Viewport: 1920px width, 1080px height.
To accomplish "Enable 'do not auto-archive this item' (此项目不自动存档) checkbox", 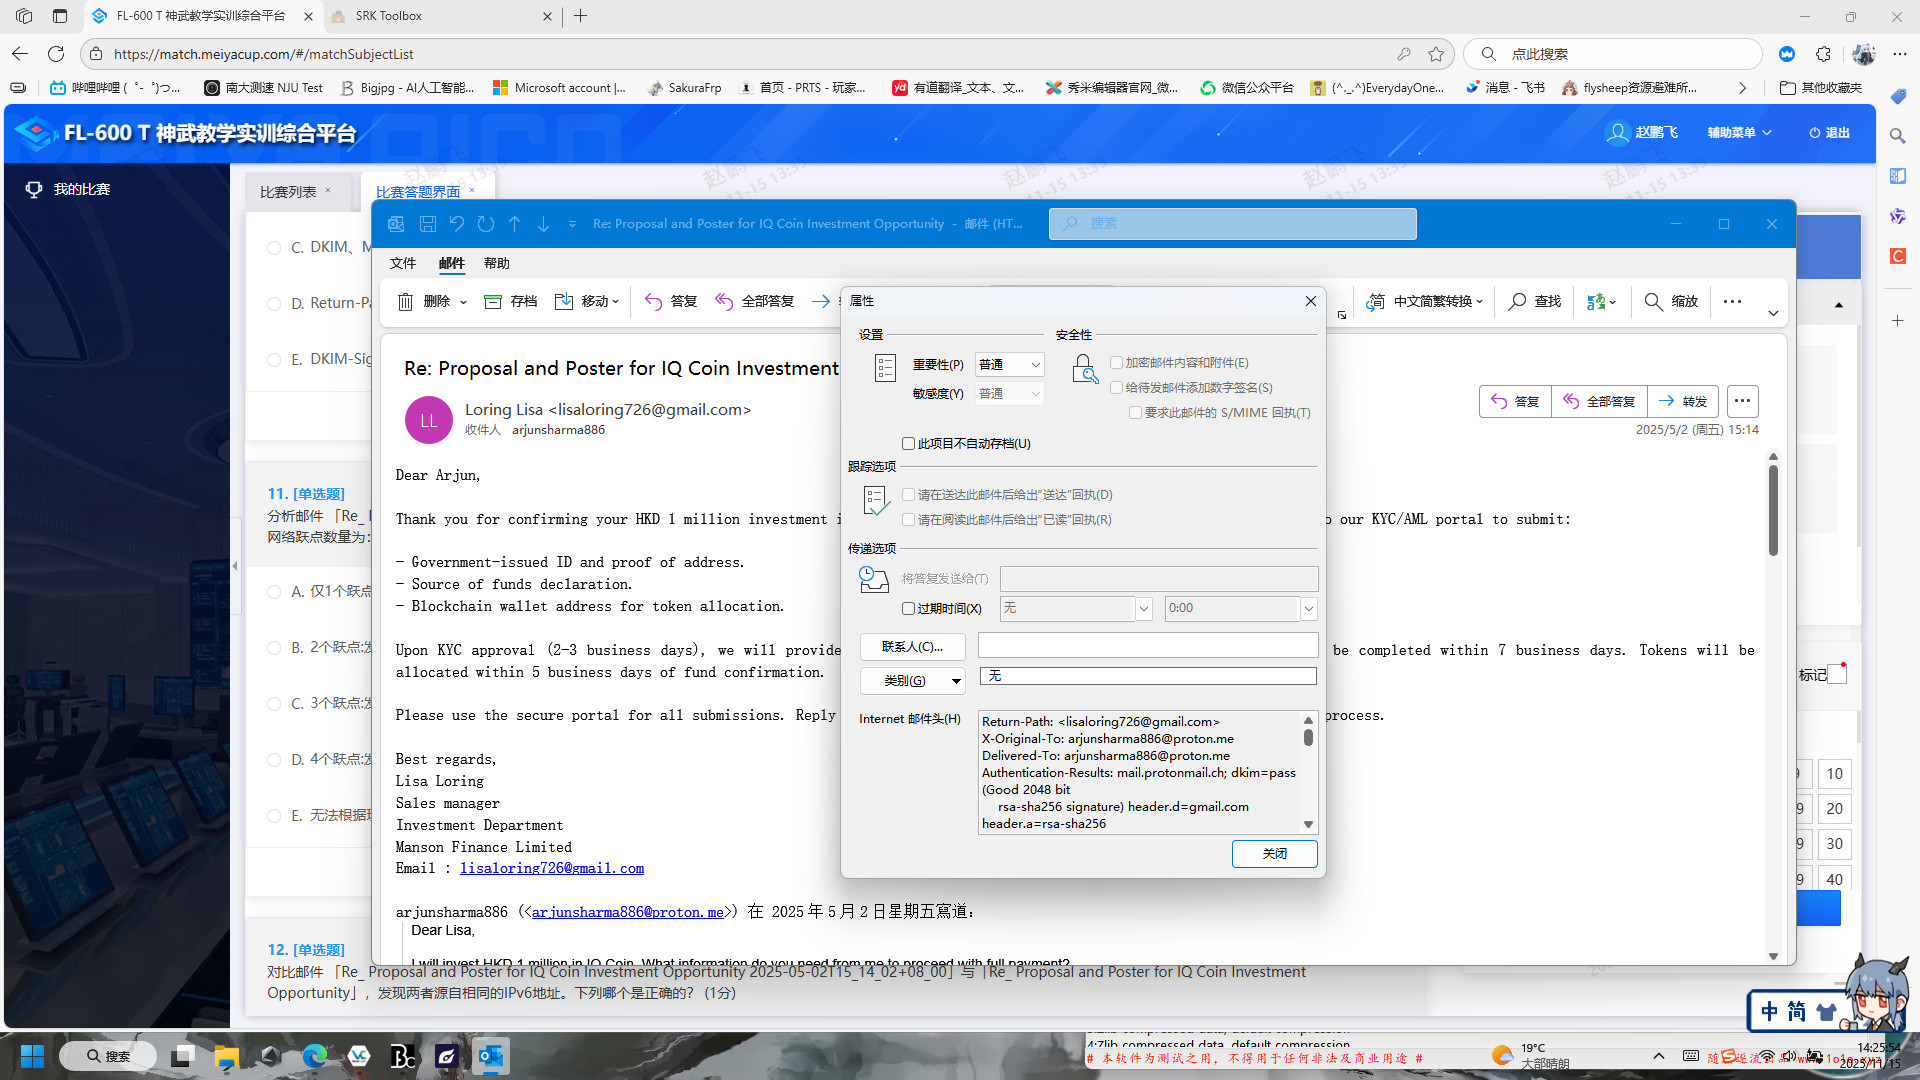I will pyautogui.click(x=908, y=443).
